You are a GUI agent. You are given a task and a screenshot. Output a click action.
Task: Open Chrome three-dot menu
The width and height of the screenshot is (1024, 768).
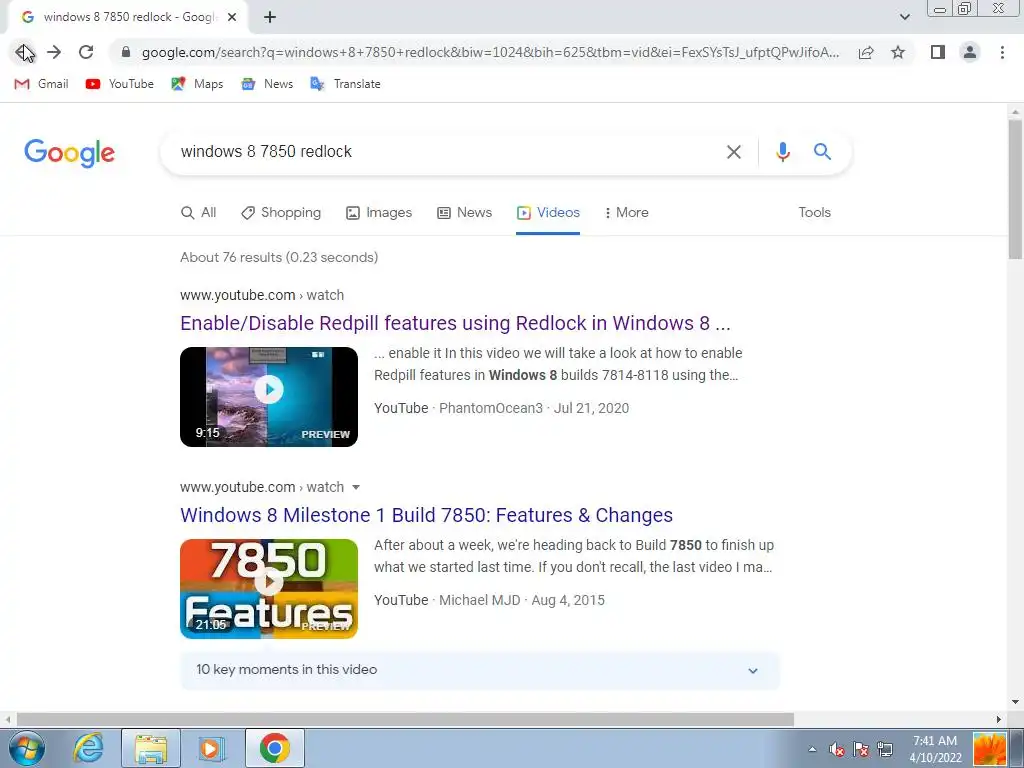[x=1002, y=52]
